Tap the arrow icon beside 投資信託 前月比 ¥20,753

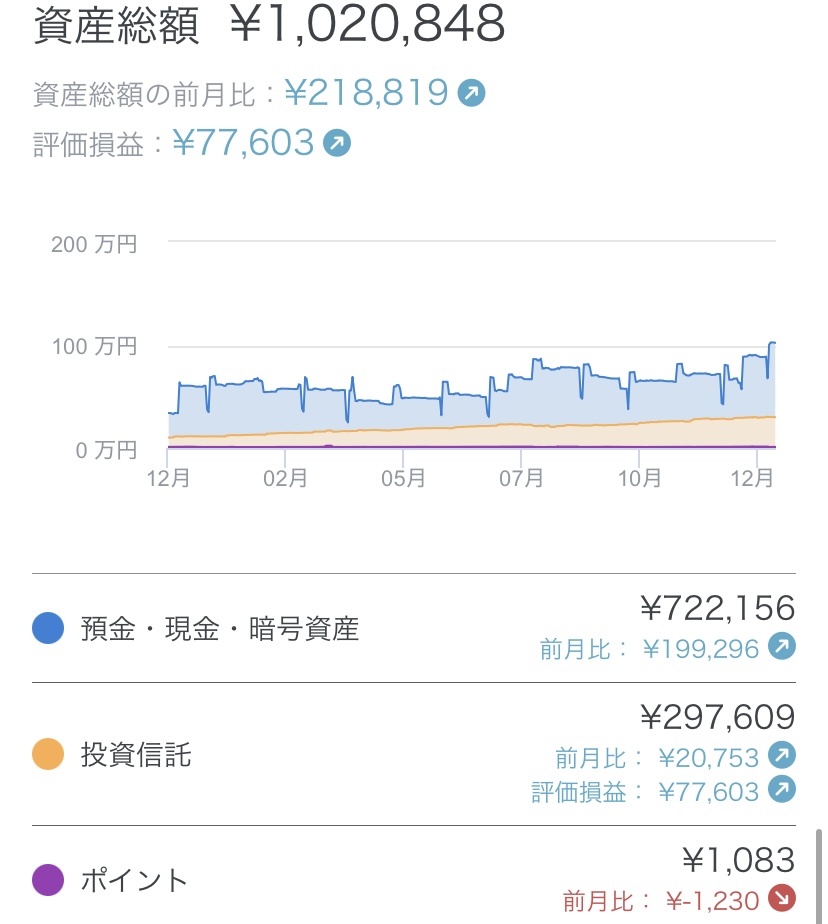[x=781, y=754]
